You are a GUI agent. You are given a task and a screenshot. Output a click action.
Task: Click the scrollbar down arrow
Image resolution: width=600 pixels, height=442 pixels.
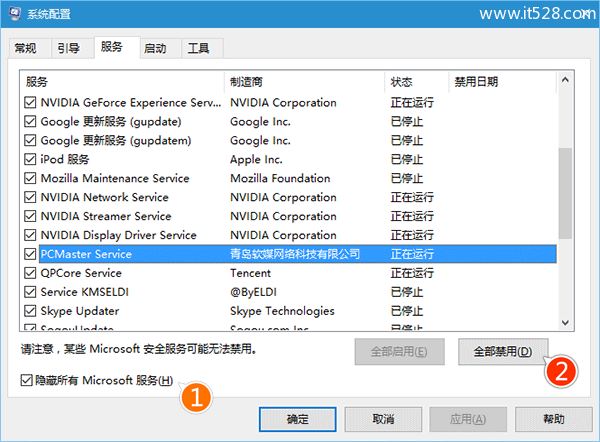(565, 323)
